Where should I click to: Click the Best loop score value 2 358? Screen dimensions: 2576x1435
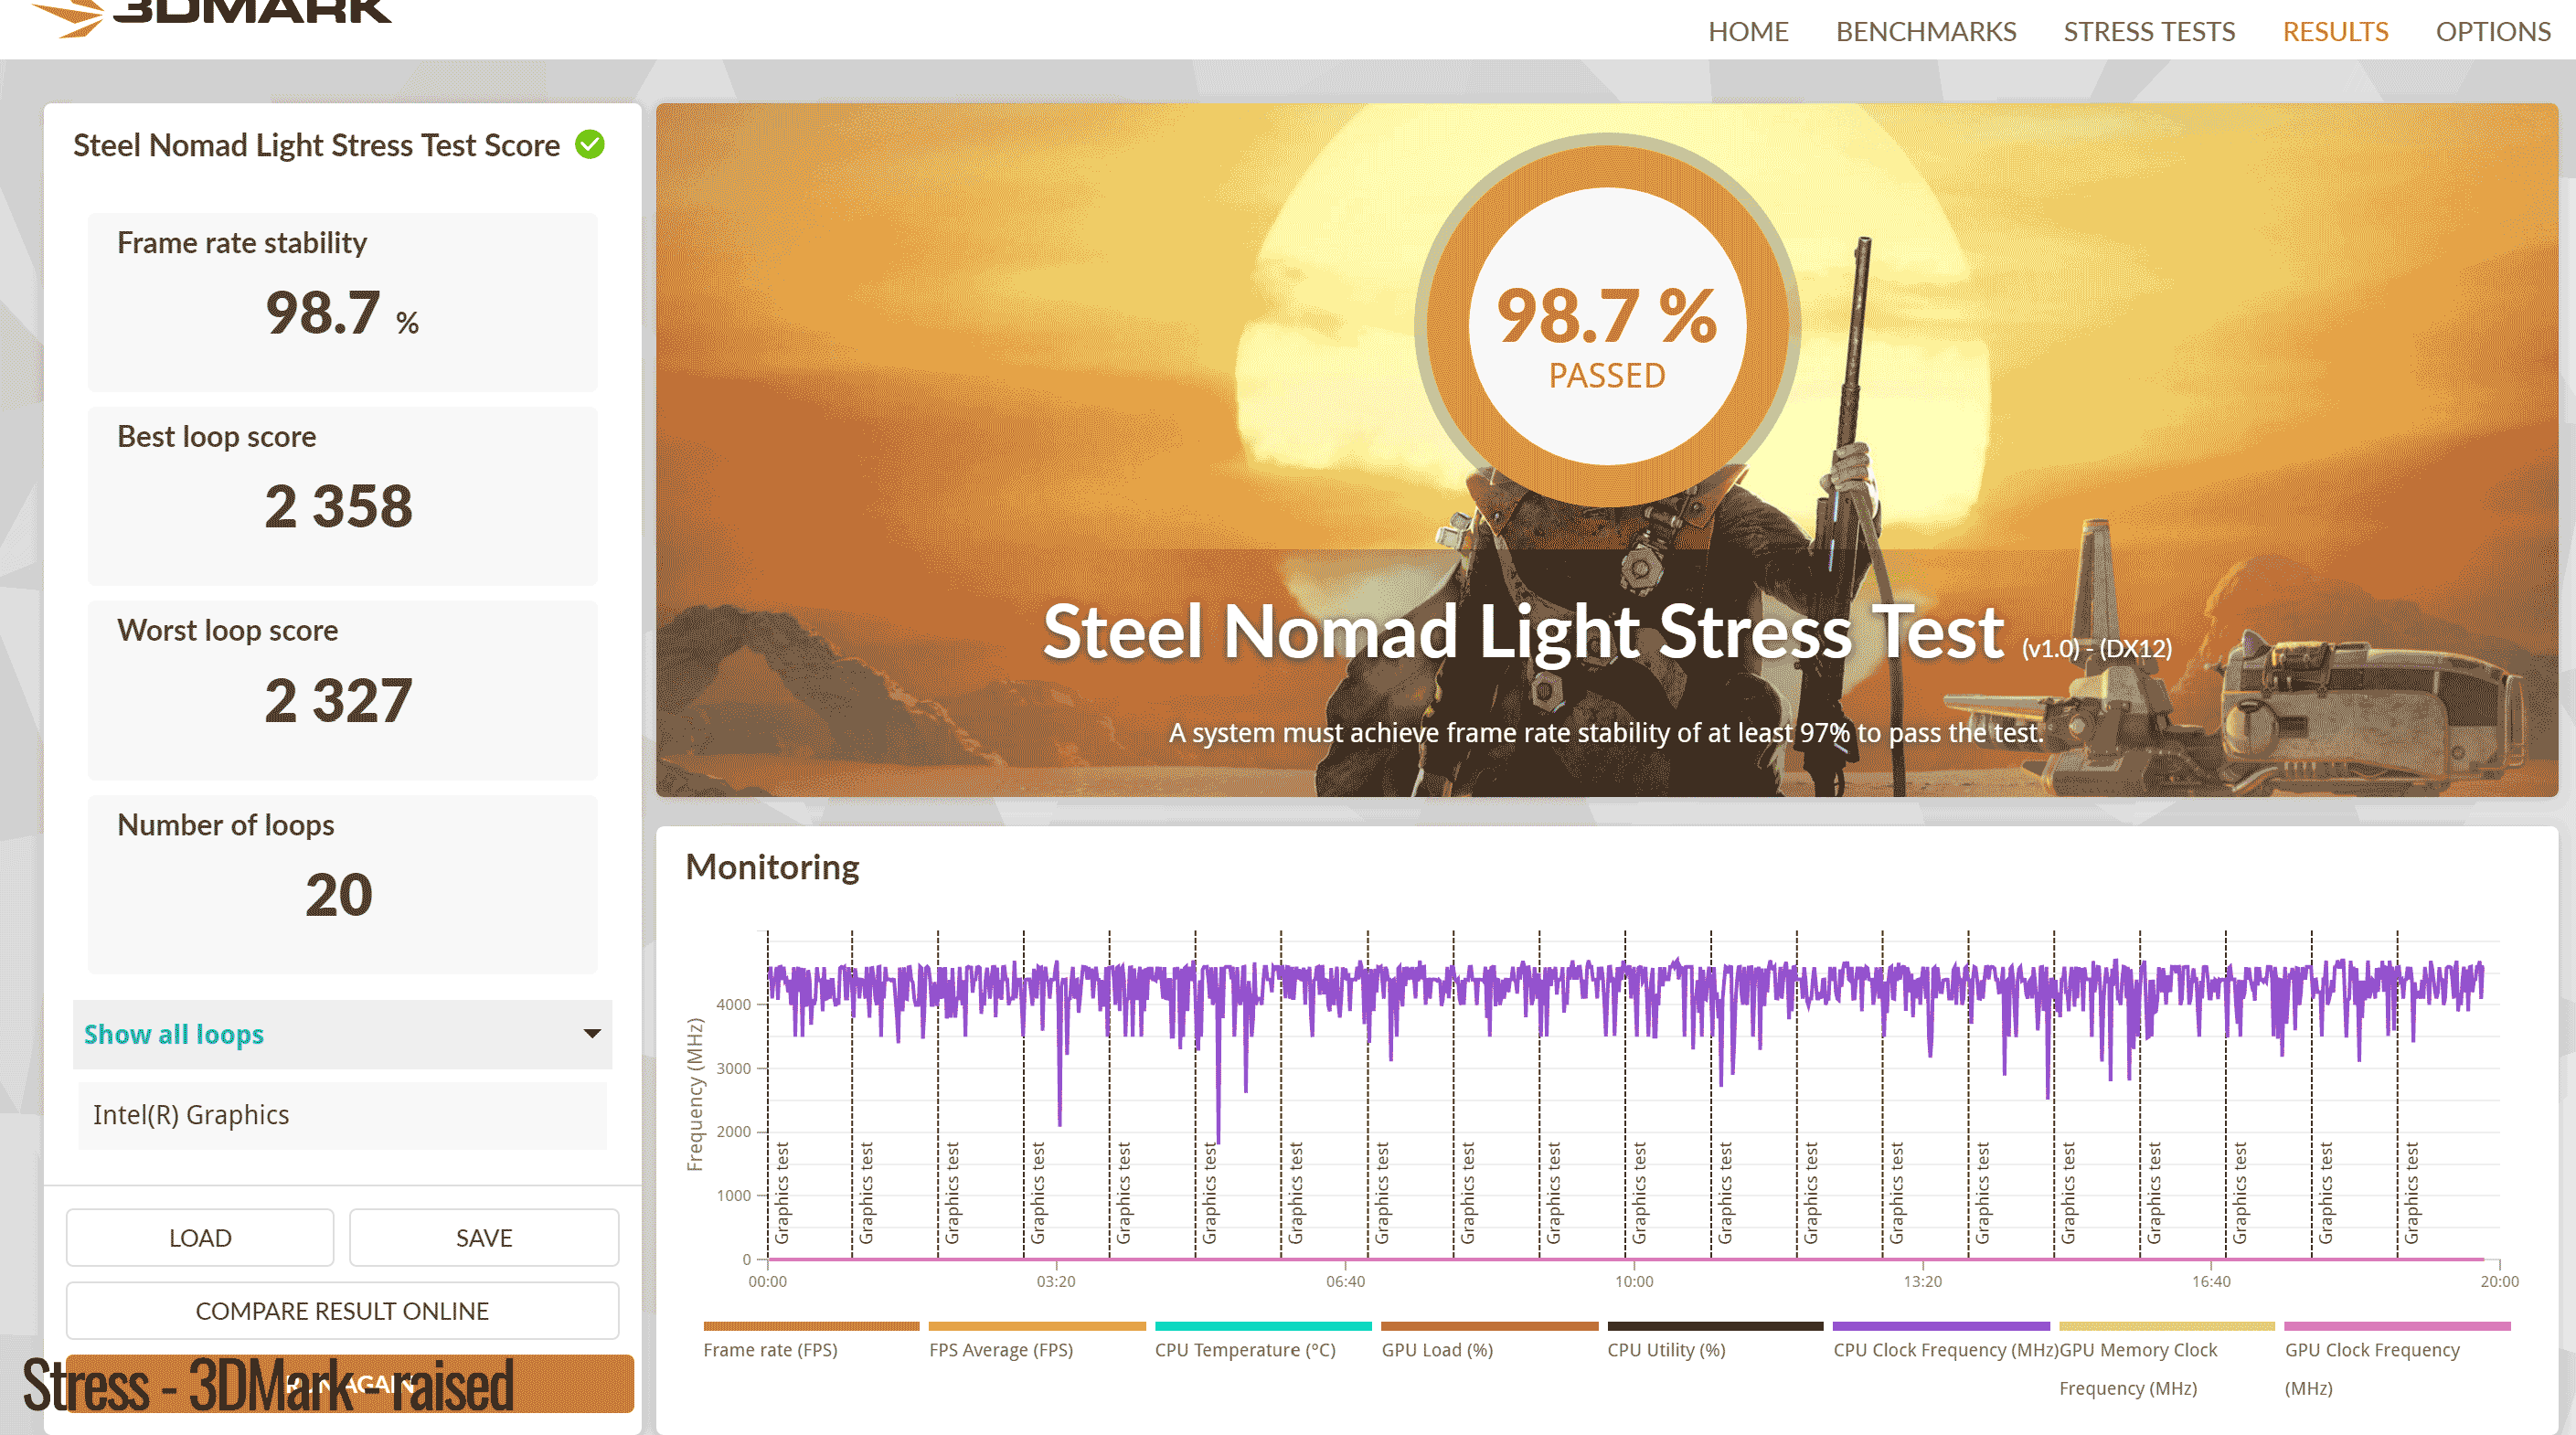click(x=339, y=506)
